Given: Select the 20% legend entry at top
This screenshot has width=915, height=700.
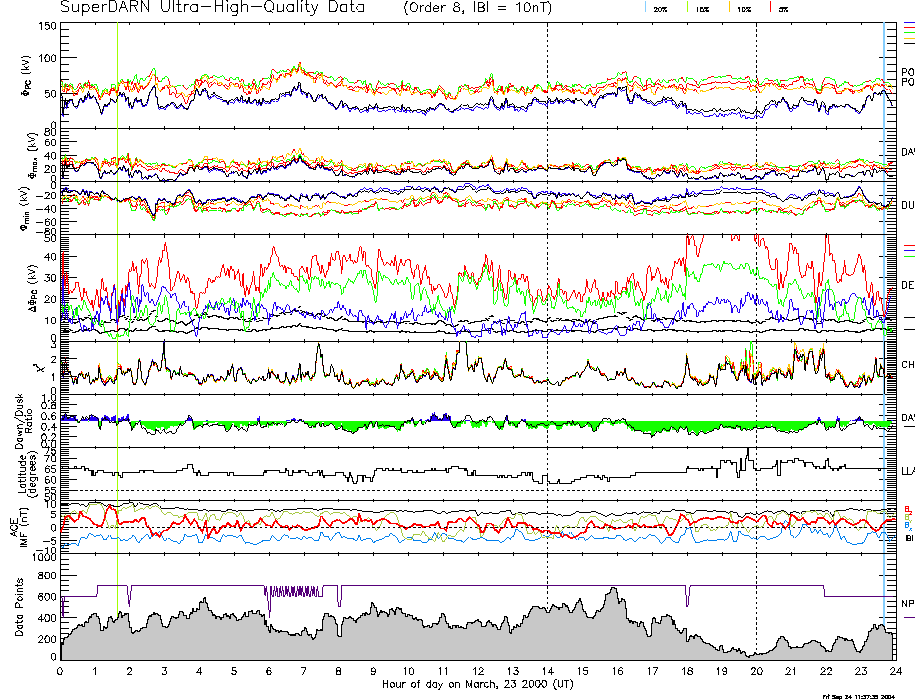Looking at the screenshot, I should [x=661, y=8].
